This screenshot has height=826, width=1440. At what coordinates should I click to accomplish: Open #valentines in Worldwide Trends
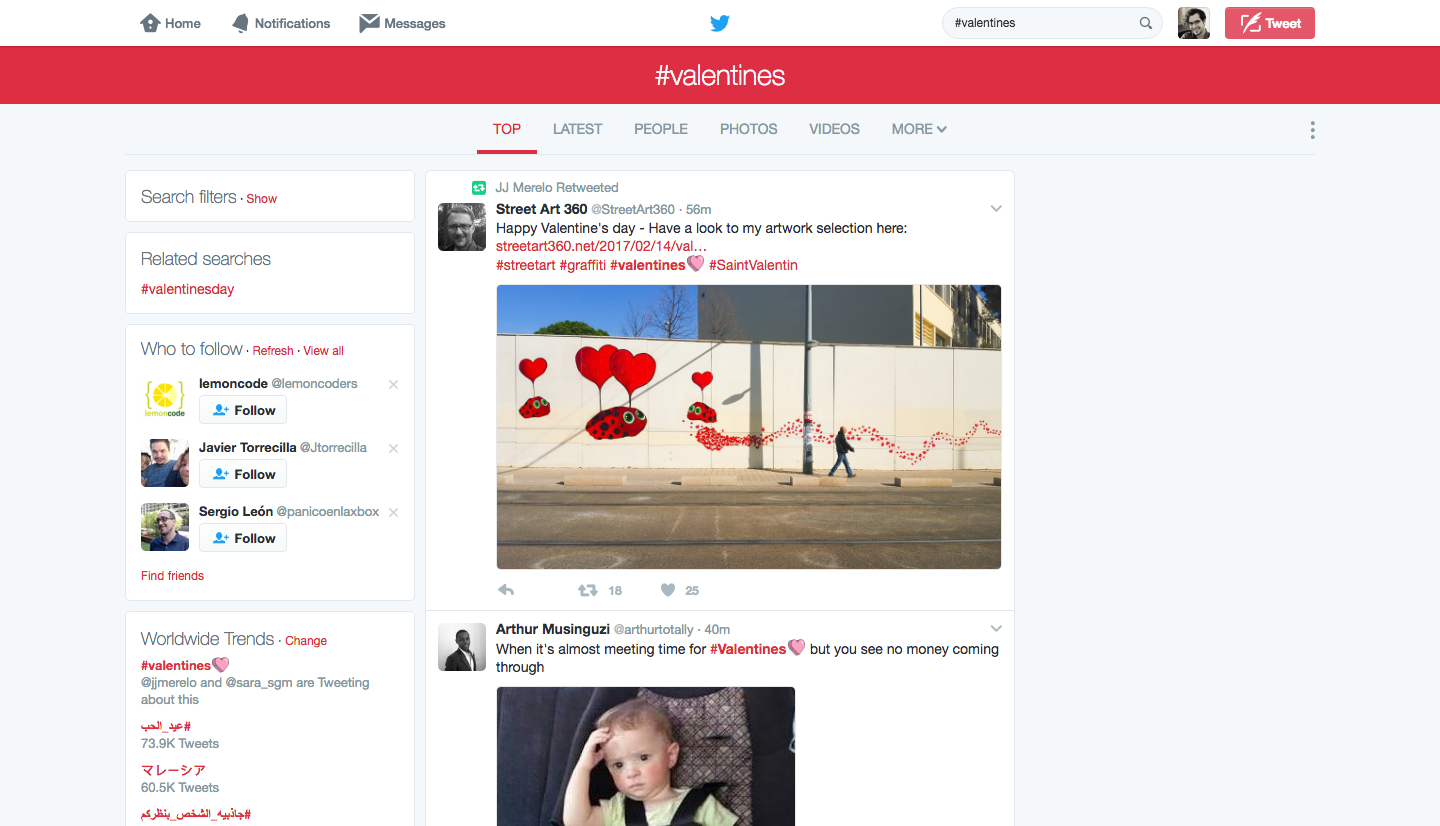pos(176,665)
